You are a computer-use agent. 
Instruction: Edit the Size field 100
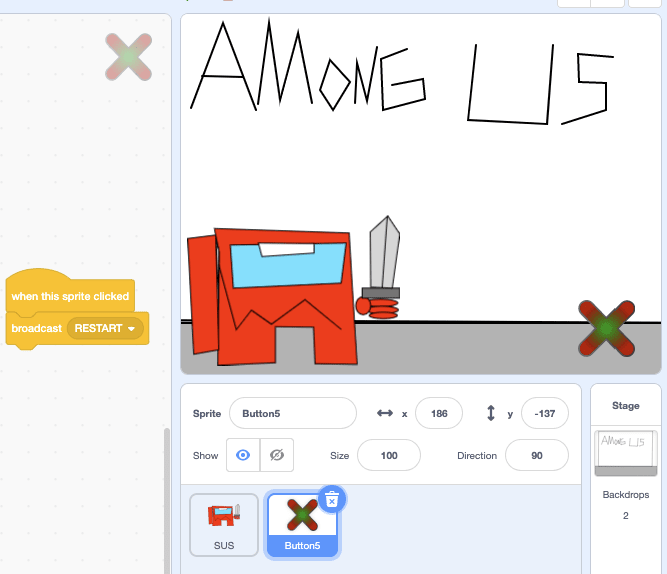coord(389,455)
